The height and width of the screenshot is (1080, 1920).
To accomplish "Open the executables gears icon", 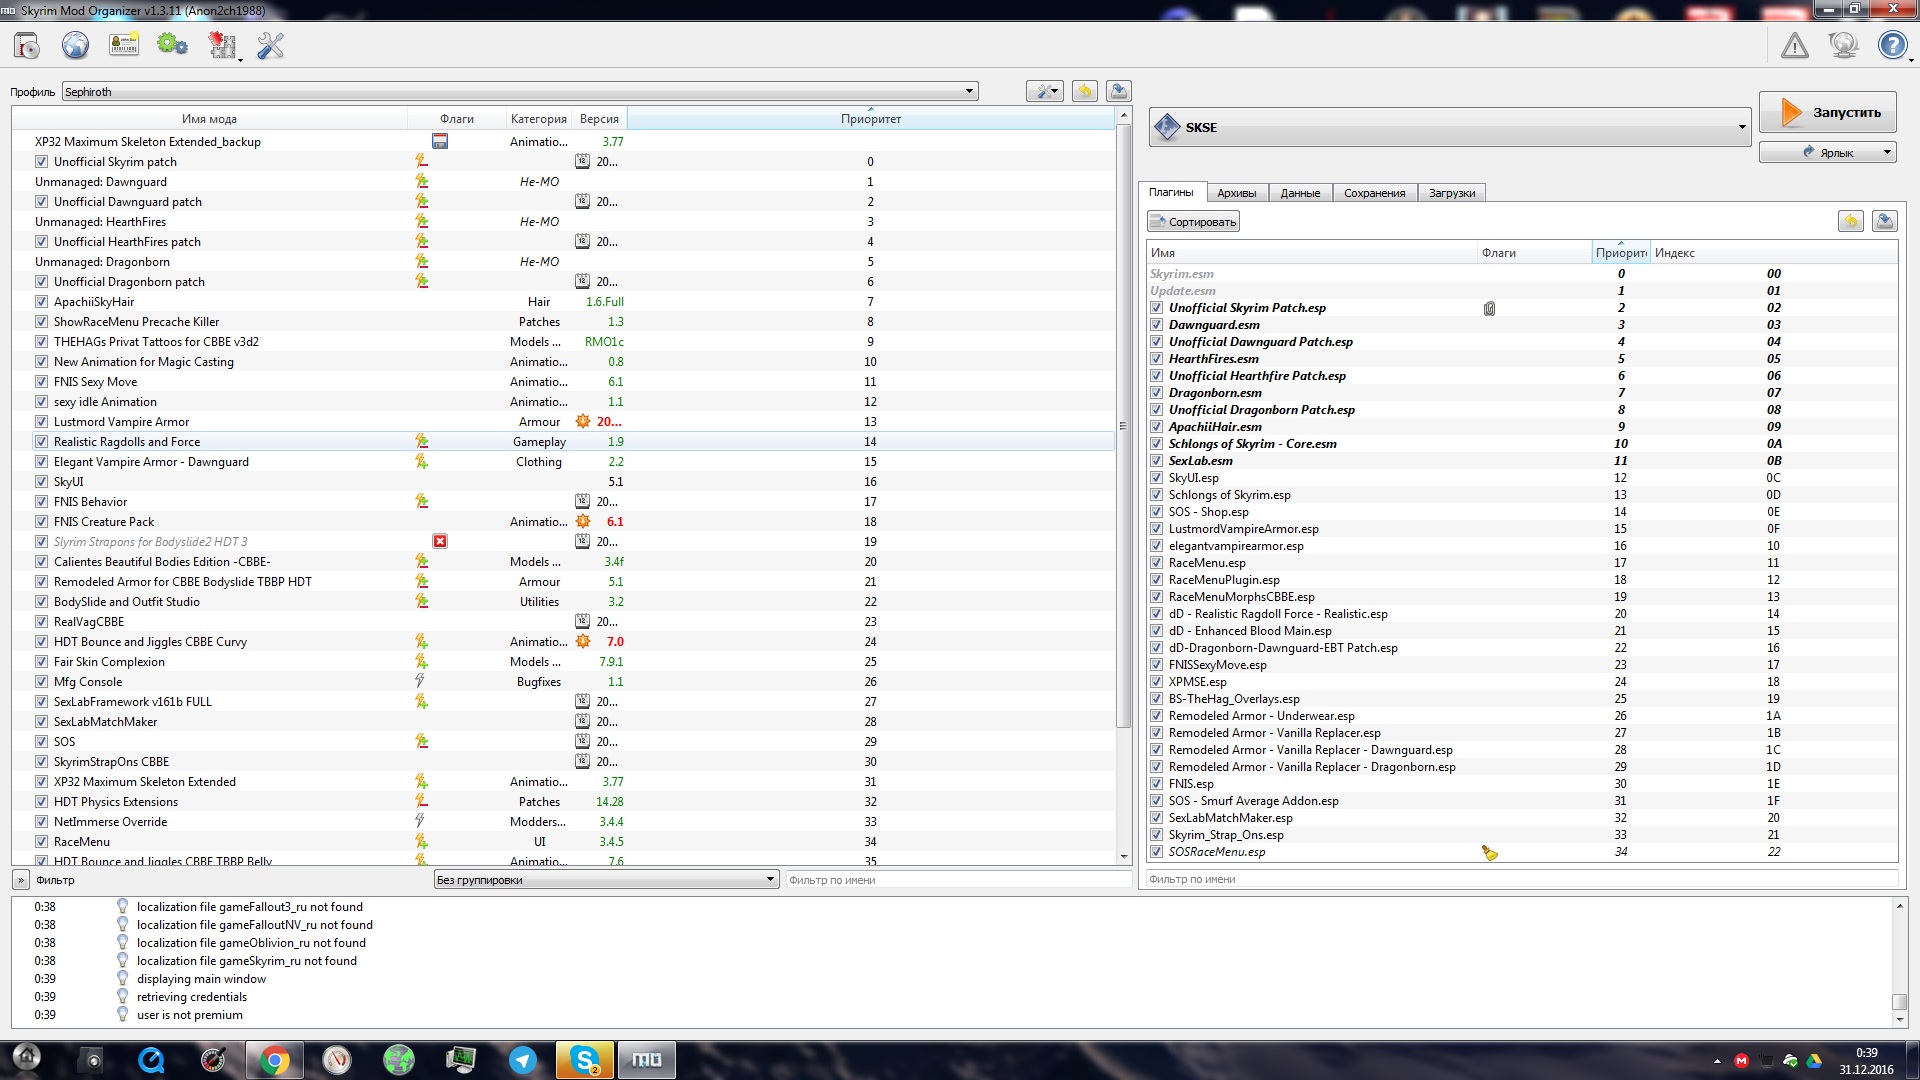I will tap(172, 45).
